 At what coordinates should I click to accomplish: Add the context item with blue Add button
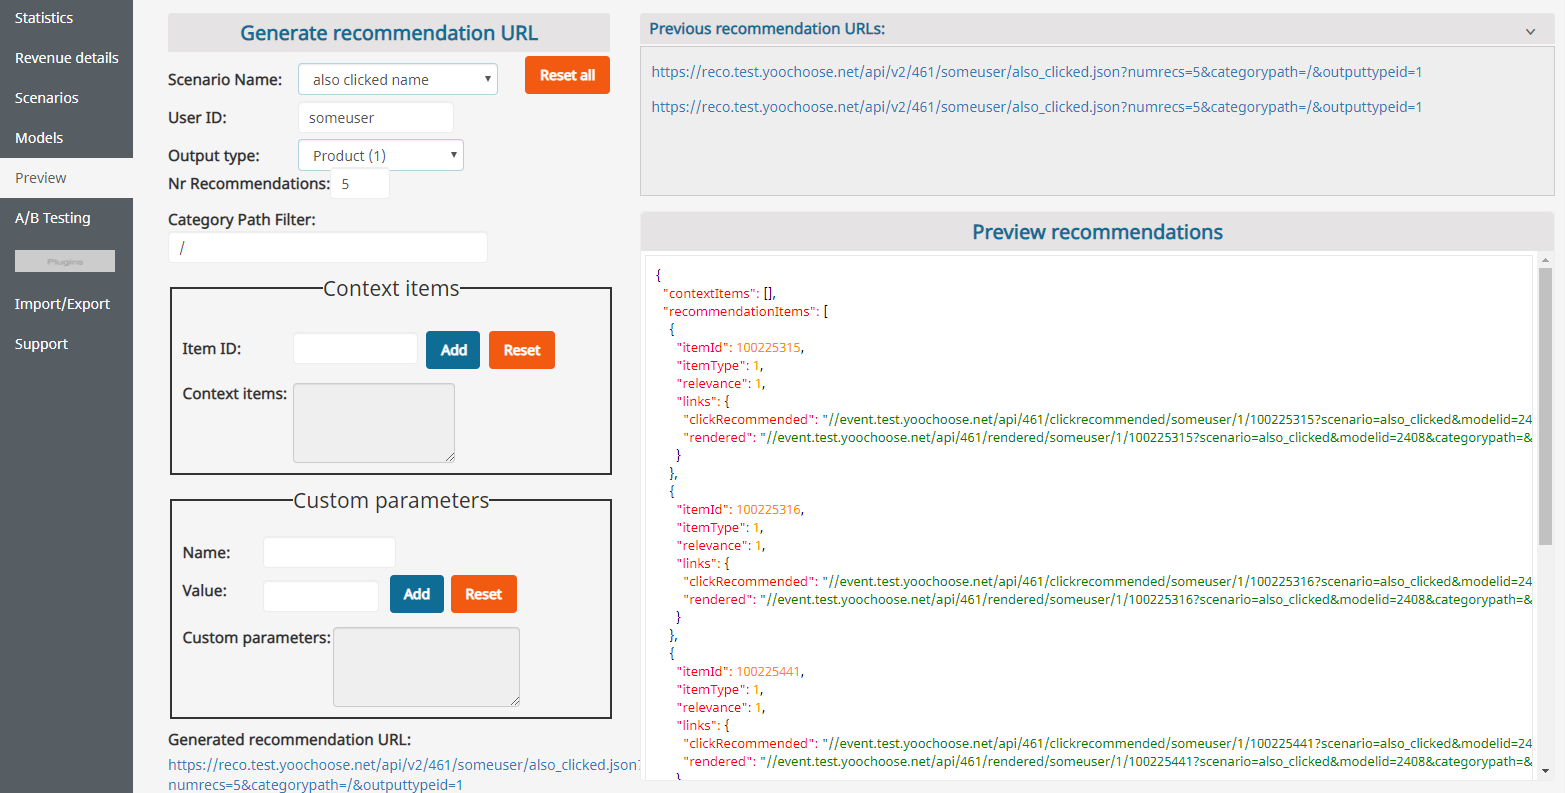click(453, 350)
